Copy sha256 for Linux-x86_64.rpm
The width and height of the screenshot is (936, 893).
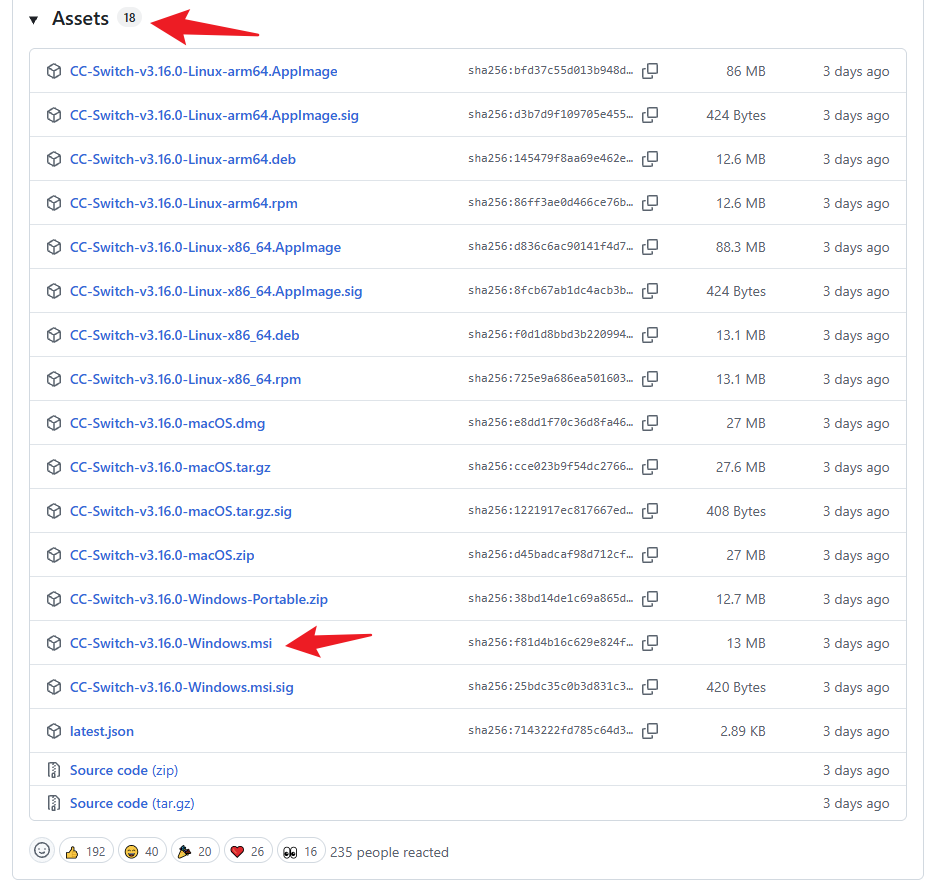(650, 379)
